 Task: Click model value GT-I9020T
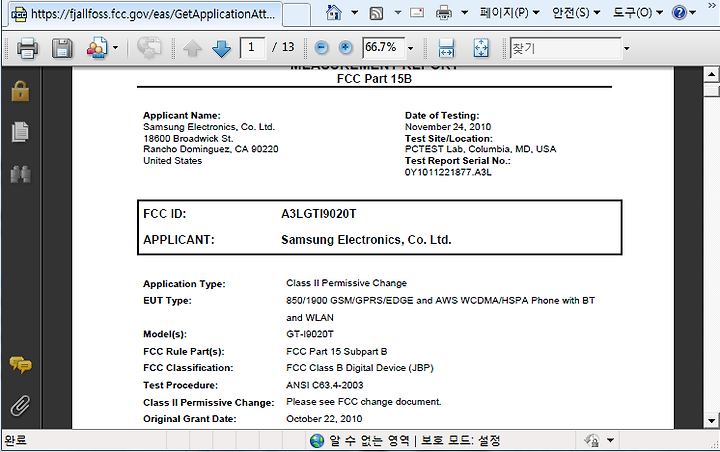tap(310, 334)
